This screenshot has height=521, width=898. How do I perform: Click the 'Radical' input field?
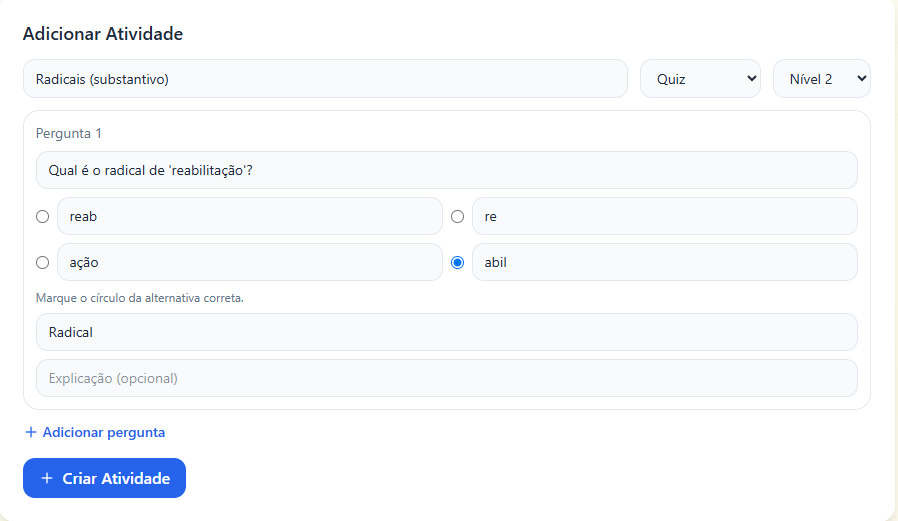(447, 332)
